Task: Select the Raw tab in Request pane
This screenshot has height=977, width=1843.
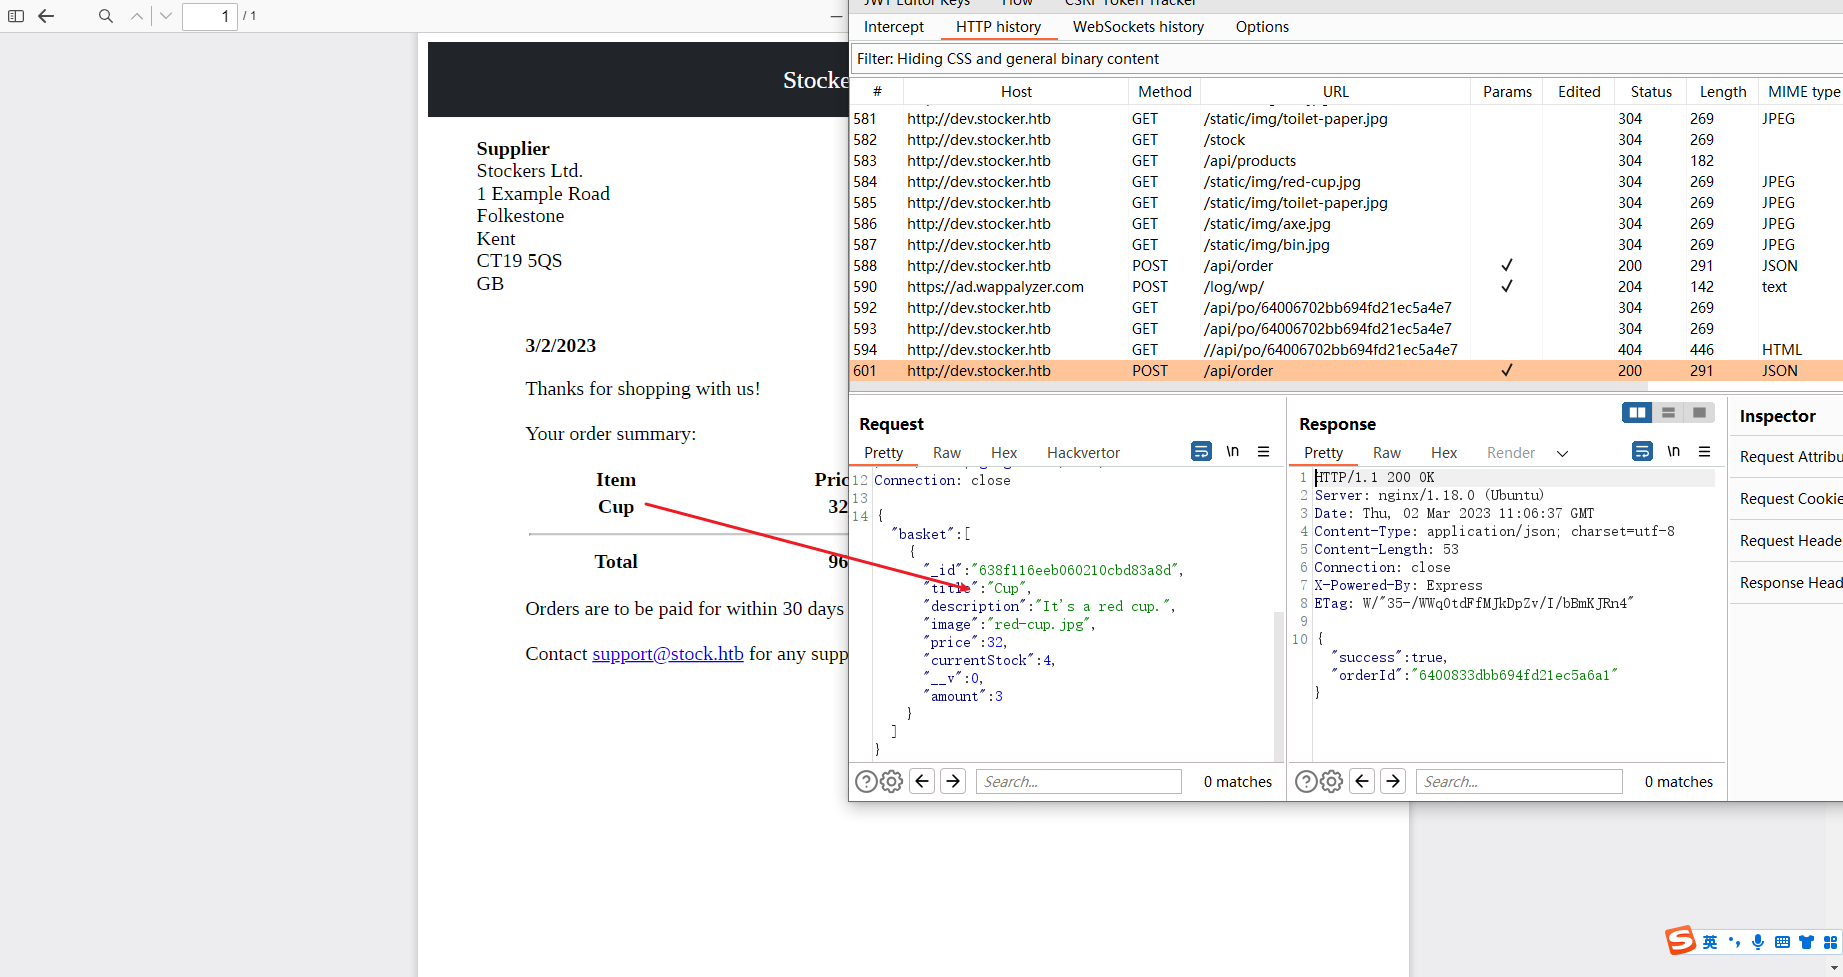Action: pos(947,453)
